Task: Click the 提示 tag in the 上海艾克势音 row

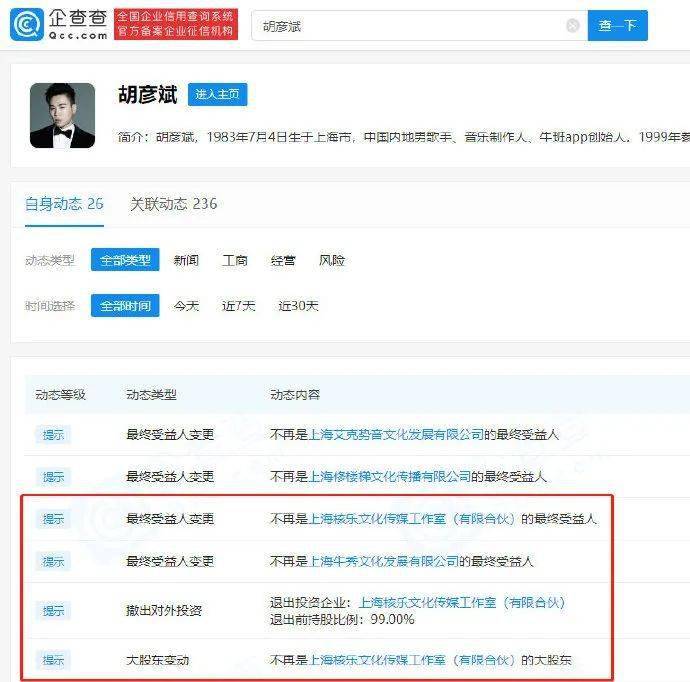Action: [53, 435]
